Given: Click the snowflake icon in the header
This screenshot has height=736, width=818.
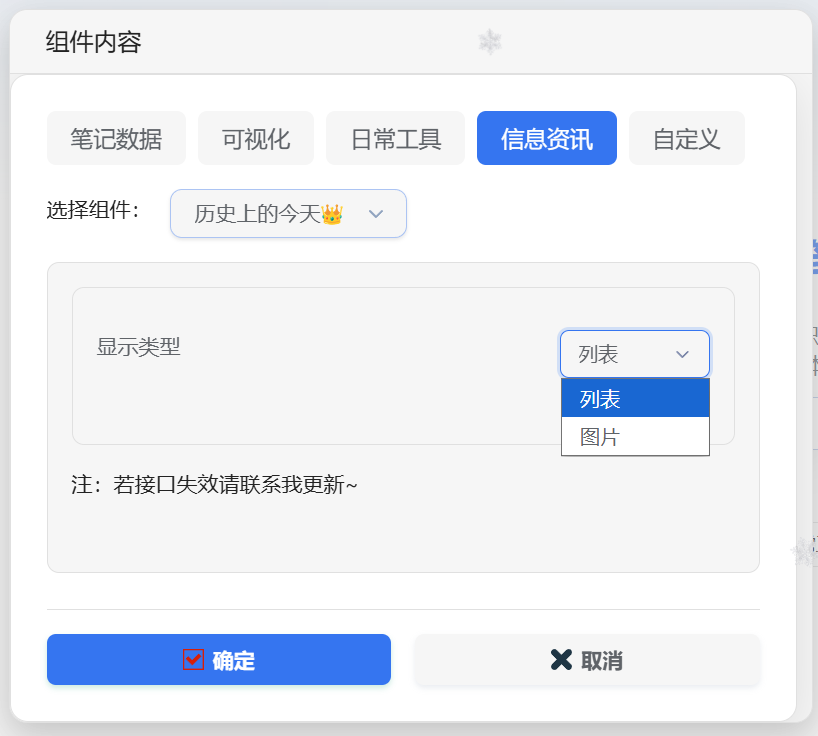Looking at the screenshot, I should point(490,42).
